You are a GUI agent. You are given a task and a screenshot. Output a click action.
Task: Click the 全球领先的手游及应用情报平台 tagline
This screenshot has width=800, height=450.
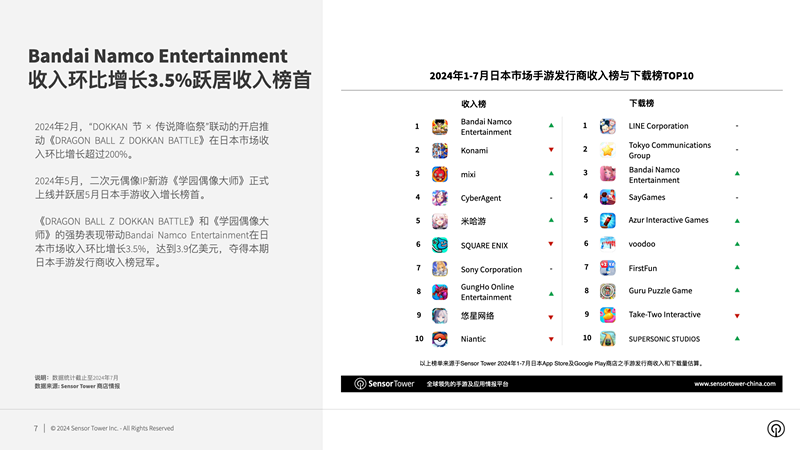click(467, 384)
